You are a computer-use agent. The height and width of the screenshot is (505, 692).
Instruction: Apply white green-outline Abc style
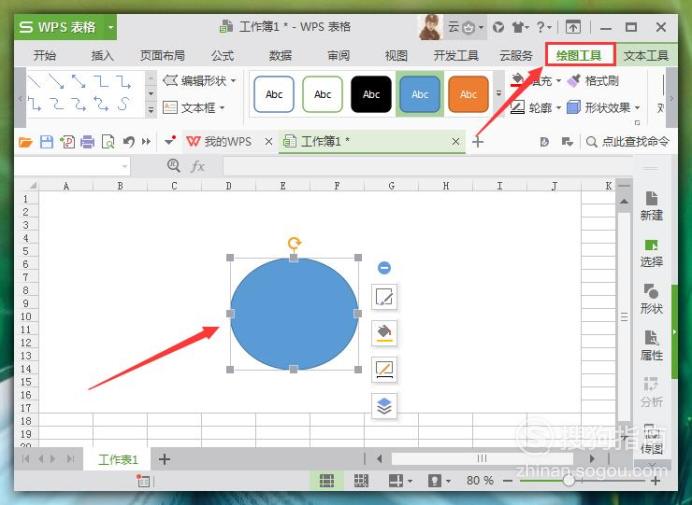(323, 94)
